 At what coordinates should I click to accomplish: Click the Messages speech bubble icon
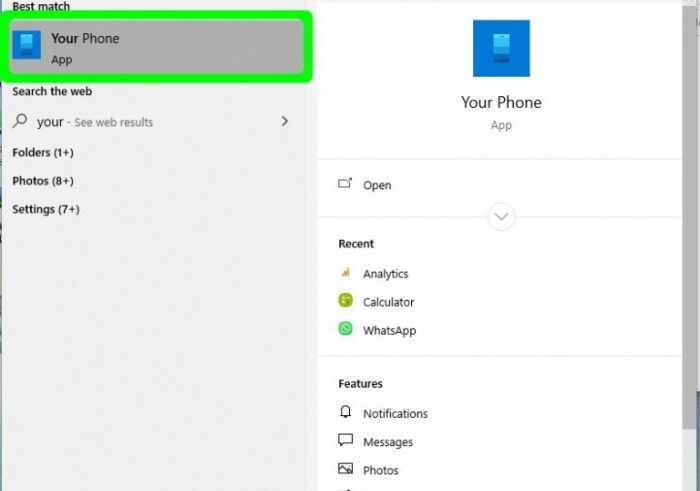pyautogui.click(x=346, y=441)
